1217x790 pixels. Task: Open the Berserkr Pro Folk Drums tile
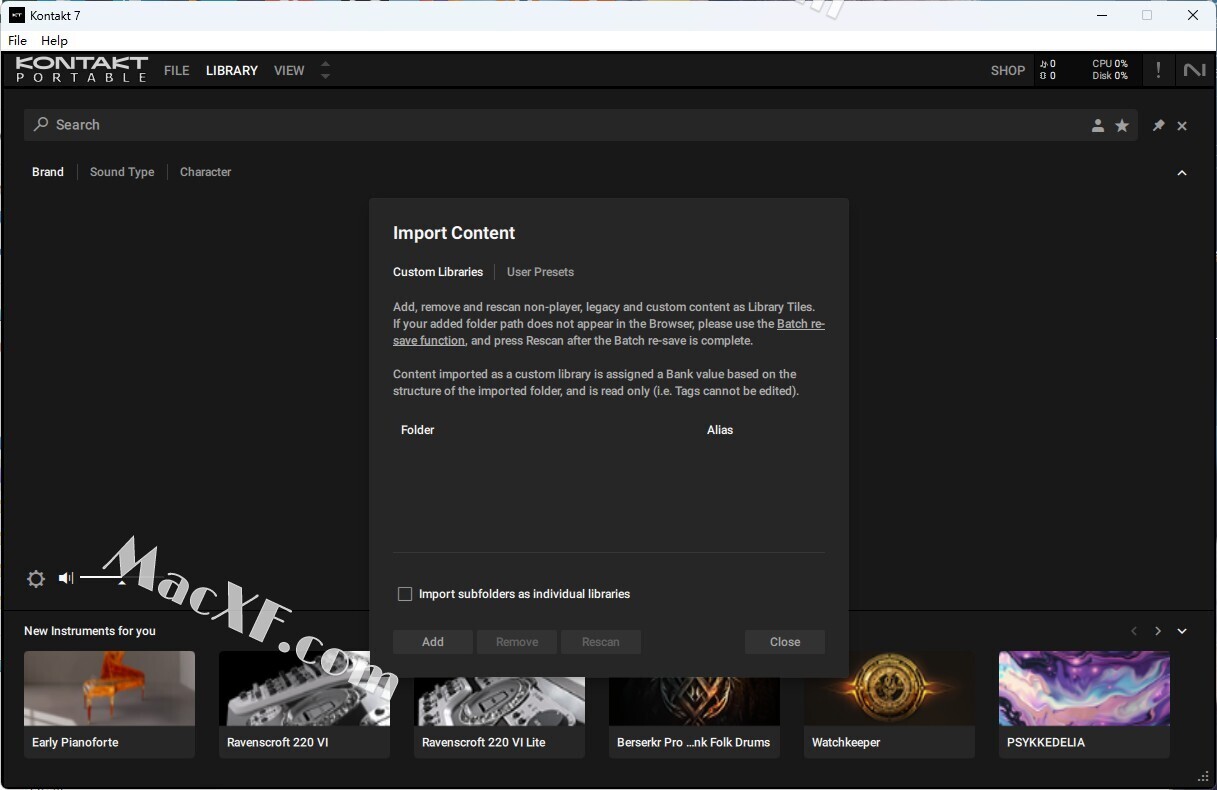(694, 704)
